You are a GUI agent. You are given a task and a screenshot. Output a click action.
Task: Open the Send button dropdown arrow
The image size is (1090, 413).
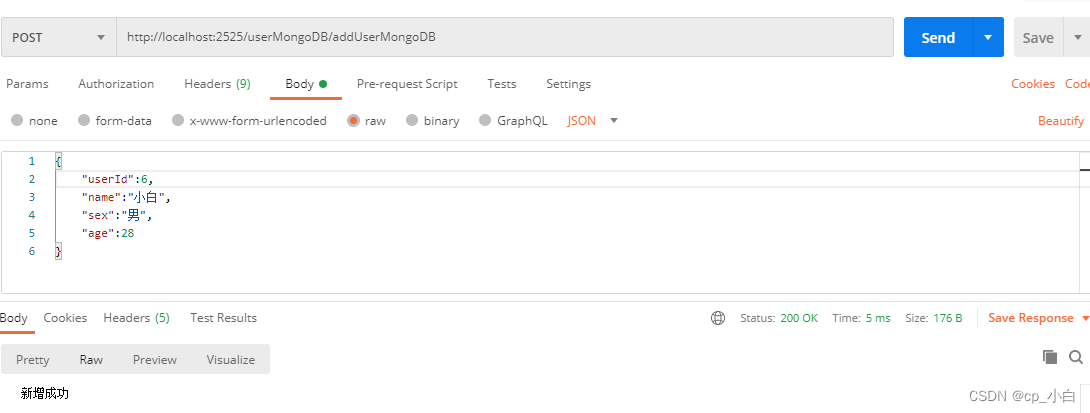(x=988, y=38)
